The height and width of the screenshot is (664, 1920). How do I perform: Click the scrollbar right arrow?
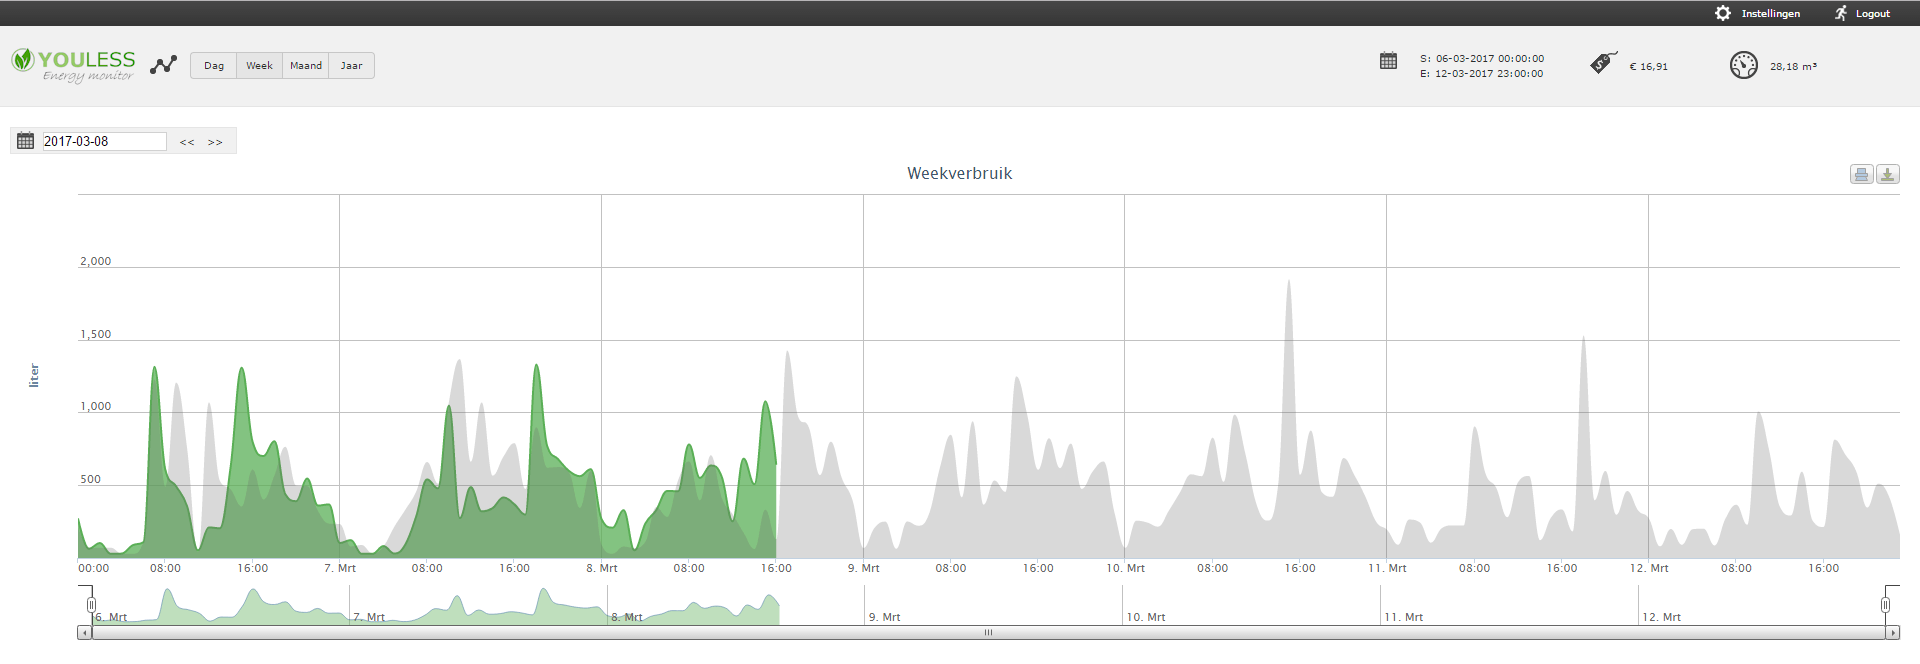pyautogui.click(x=1892, y=632)
